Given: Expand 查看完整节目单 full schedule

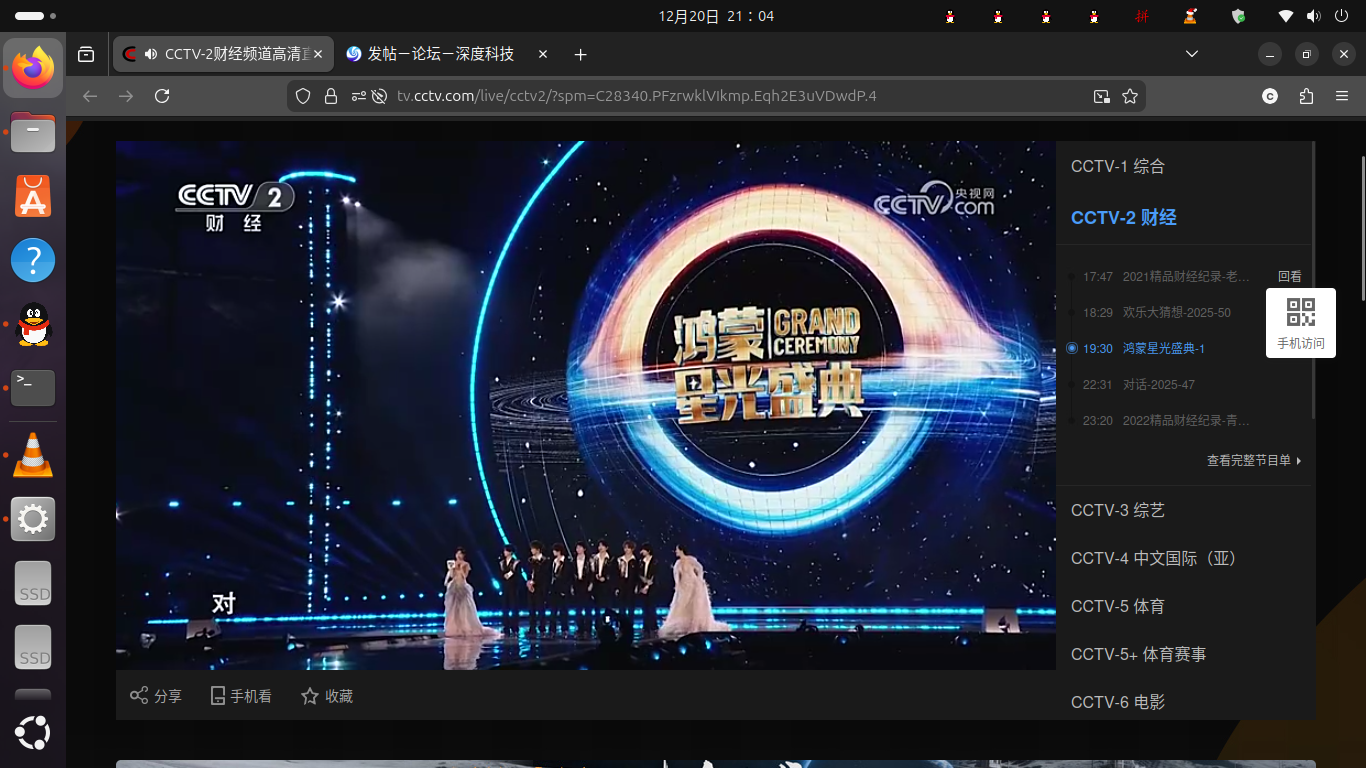Looking at the screenshot, I should (x=1254, y=461).
